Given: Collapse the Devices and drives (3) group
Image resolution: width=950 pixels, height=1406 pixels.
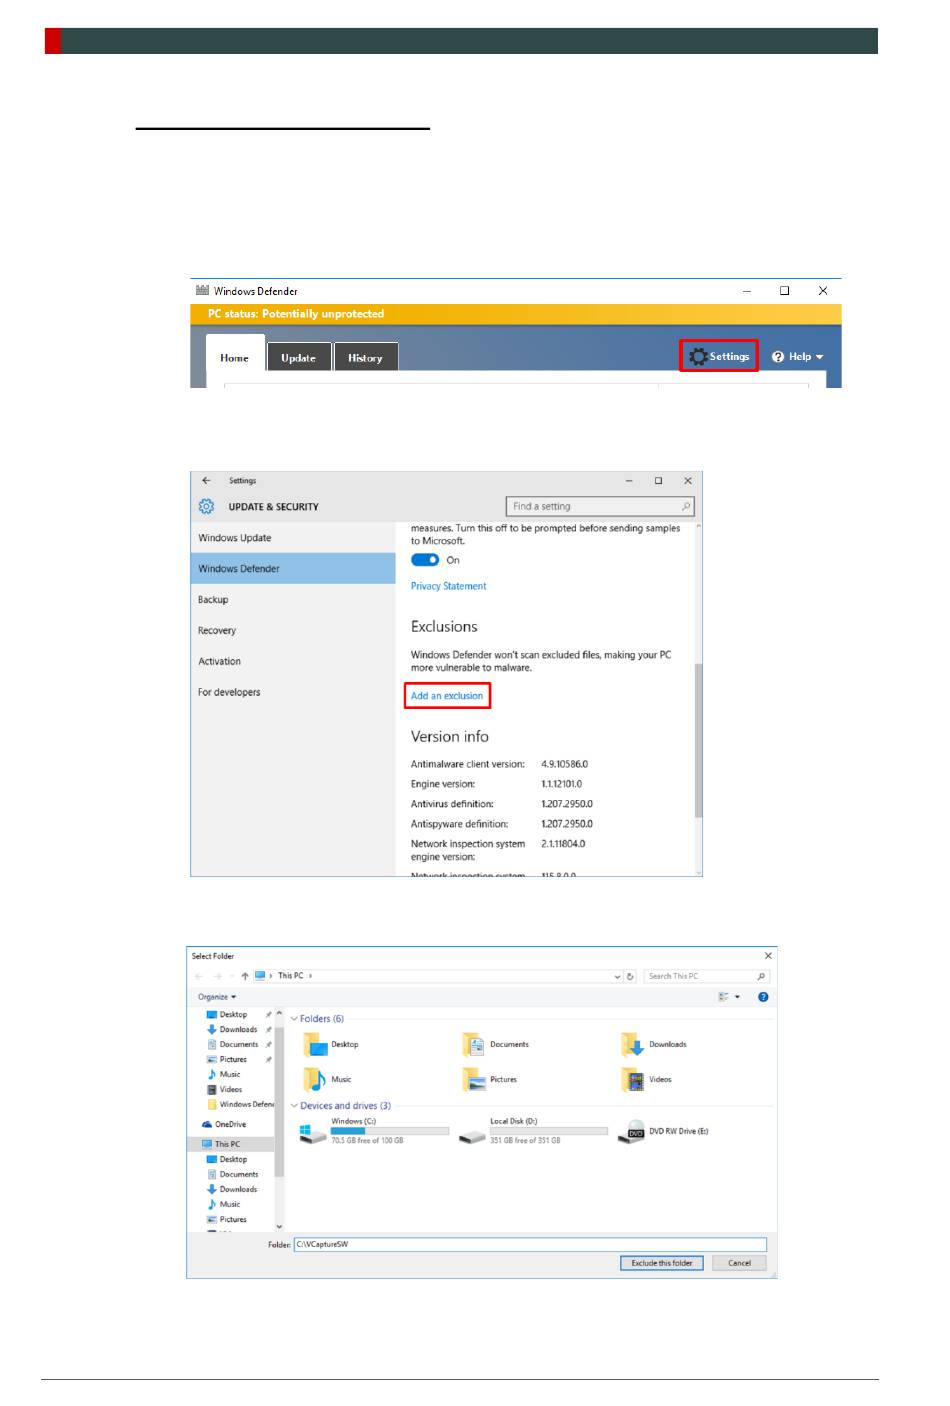Looking at the screenshot, I should 294,1106.
